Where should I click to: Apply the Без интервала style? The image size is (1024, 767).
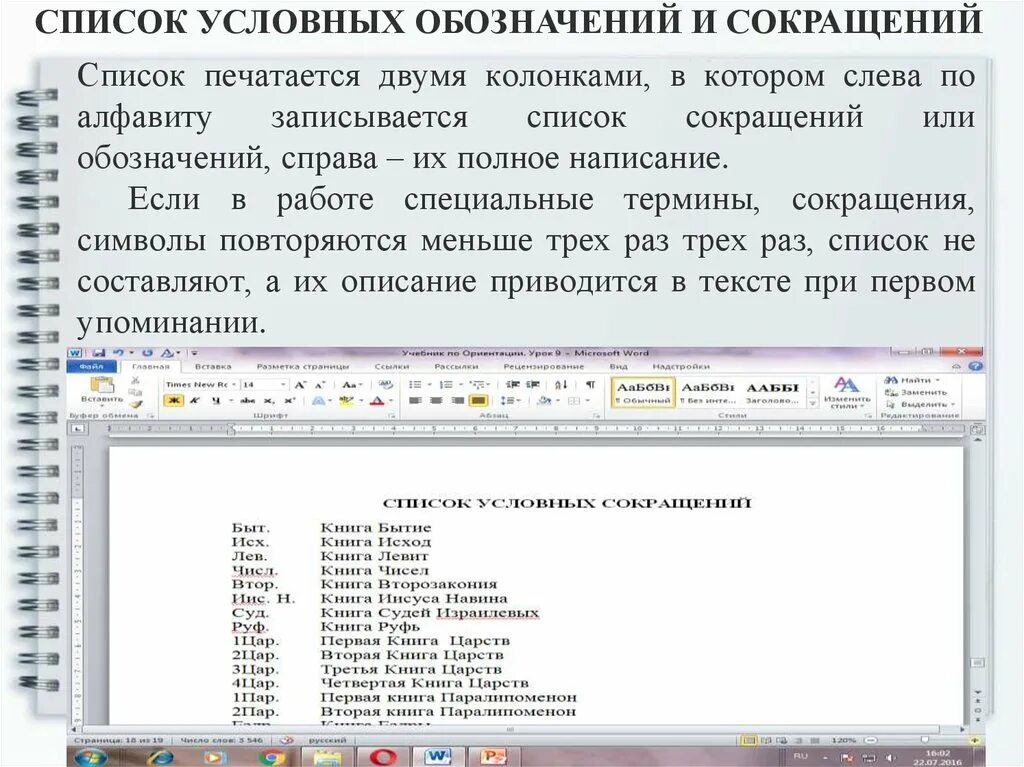708,393
